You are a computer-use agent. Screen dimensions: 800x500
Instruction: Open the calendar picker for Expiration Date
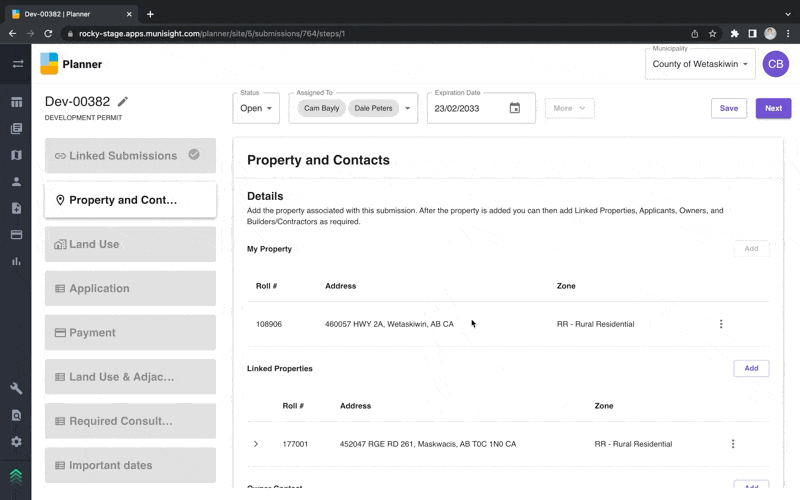515,108
